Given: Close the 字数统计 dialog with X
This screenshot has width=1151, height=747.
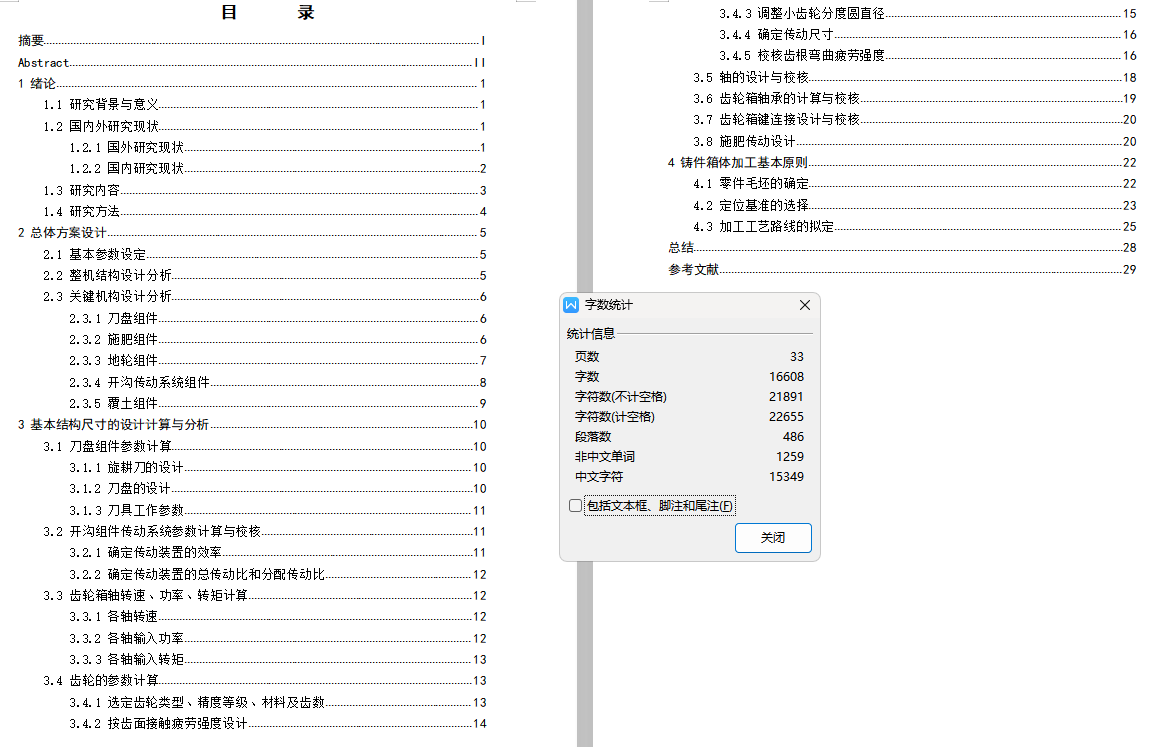Looking at the screenshot, I should pyautogui.click(x=805, y=305).
